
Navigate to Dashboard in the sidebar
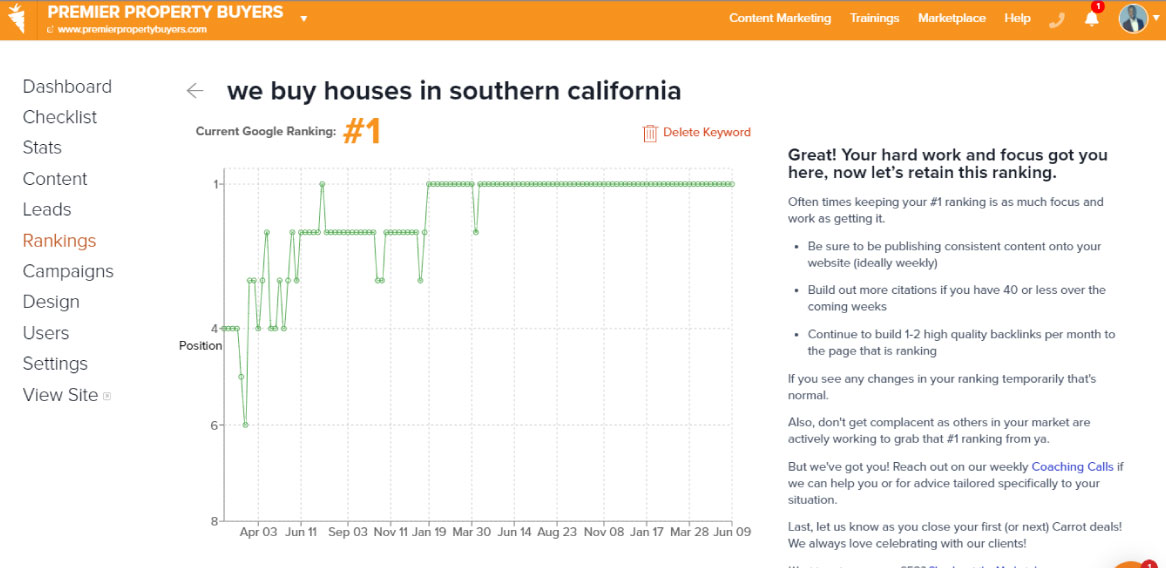pos(67,87)
